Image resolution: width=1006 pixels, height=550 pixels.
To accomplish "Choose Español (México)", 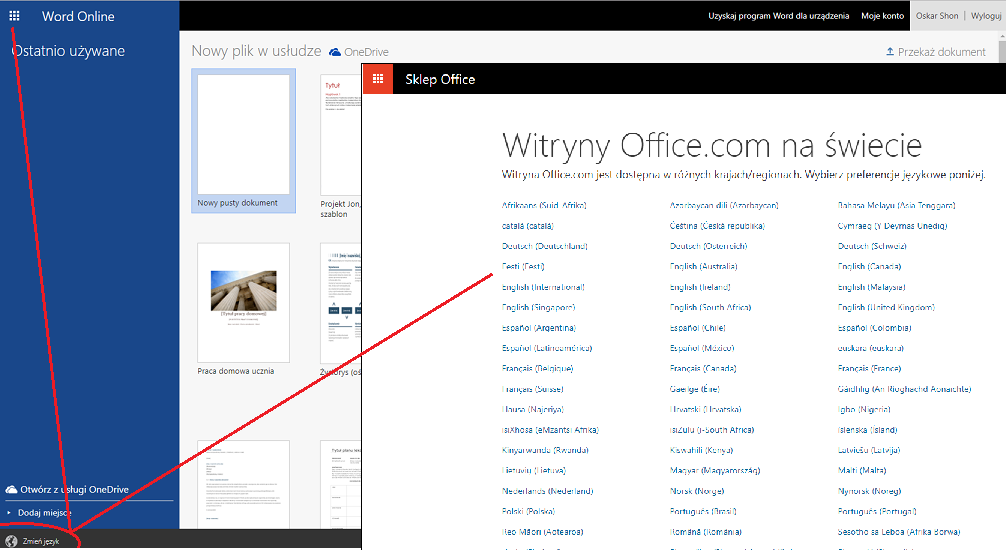I will (x=702, y=348).
